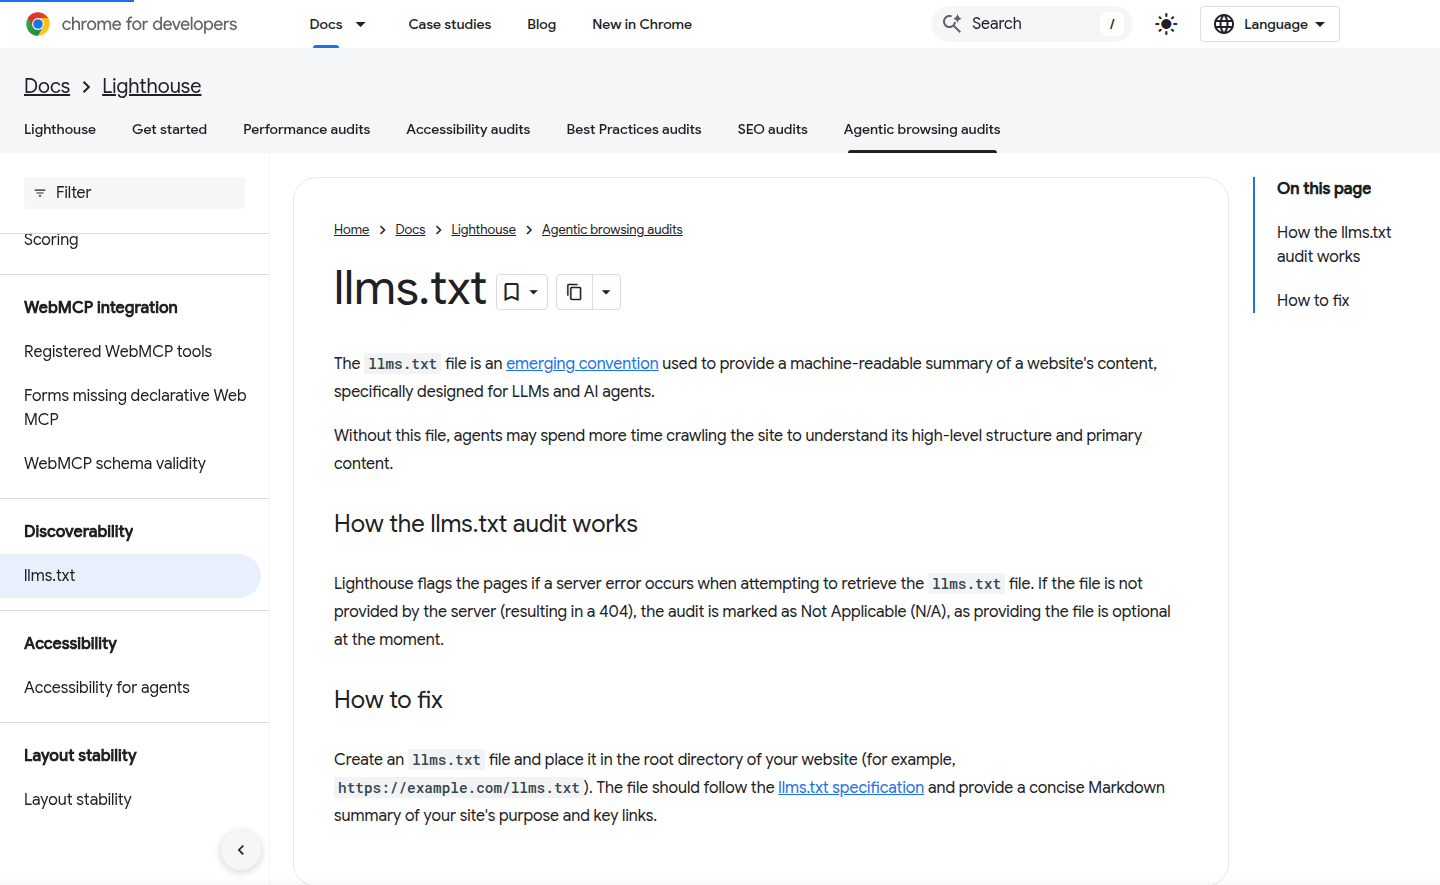The width and height of the screenshot is (1440, 885).
Task: Open Accessibility for agents page
Action: 107,687
